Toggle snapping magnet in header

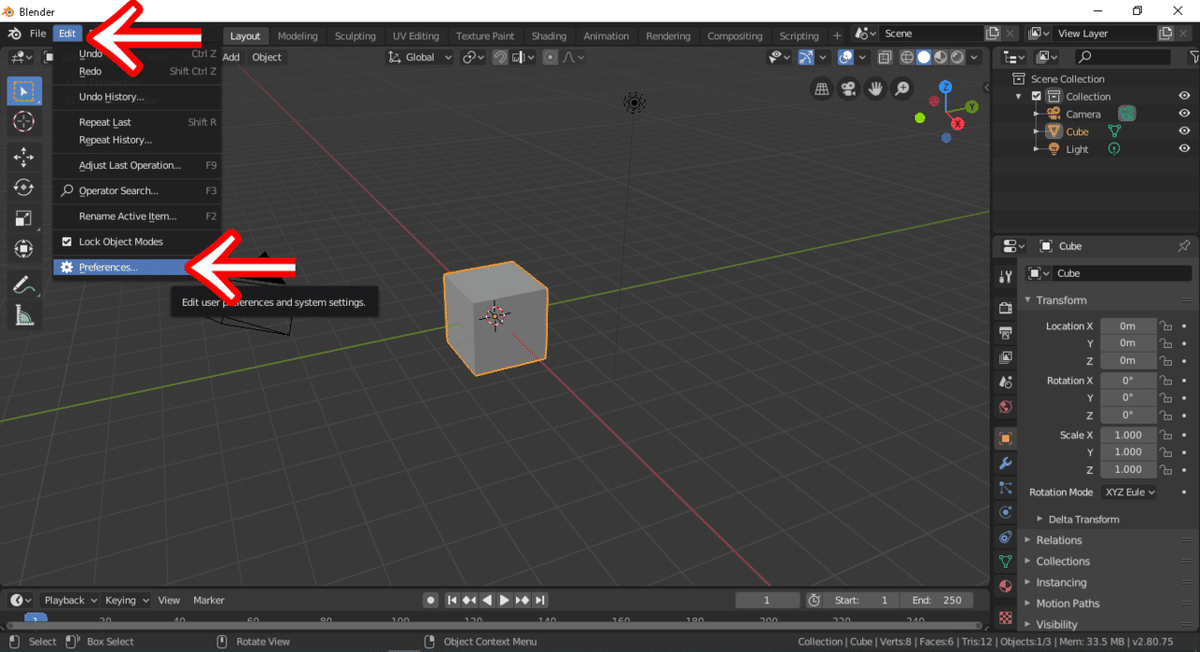pos(500,57)
